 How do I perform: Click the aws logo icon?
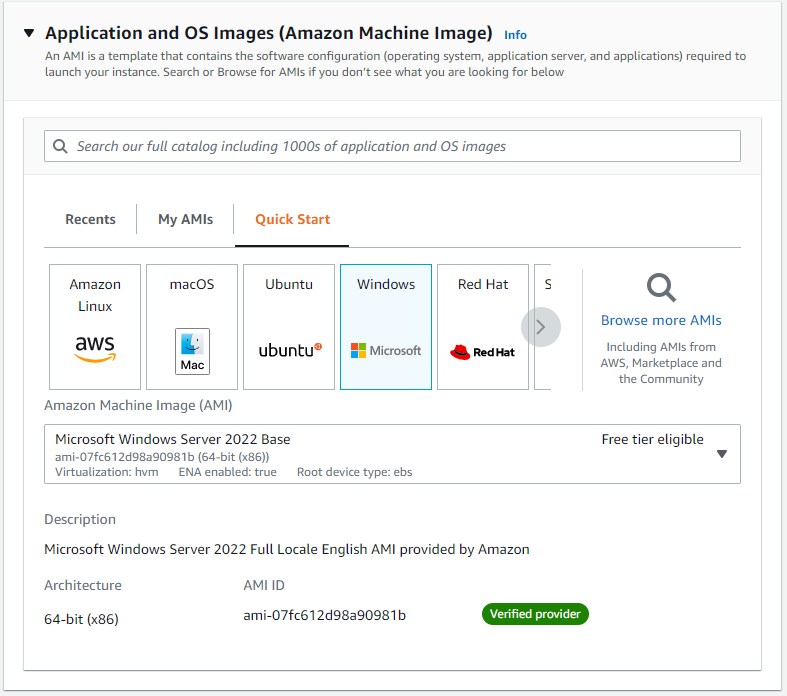coord(95,349)
